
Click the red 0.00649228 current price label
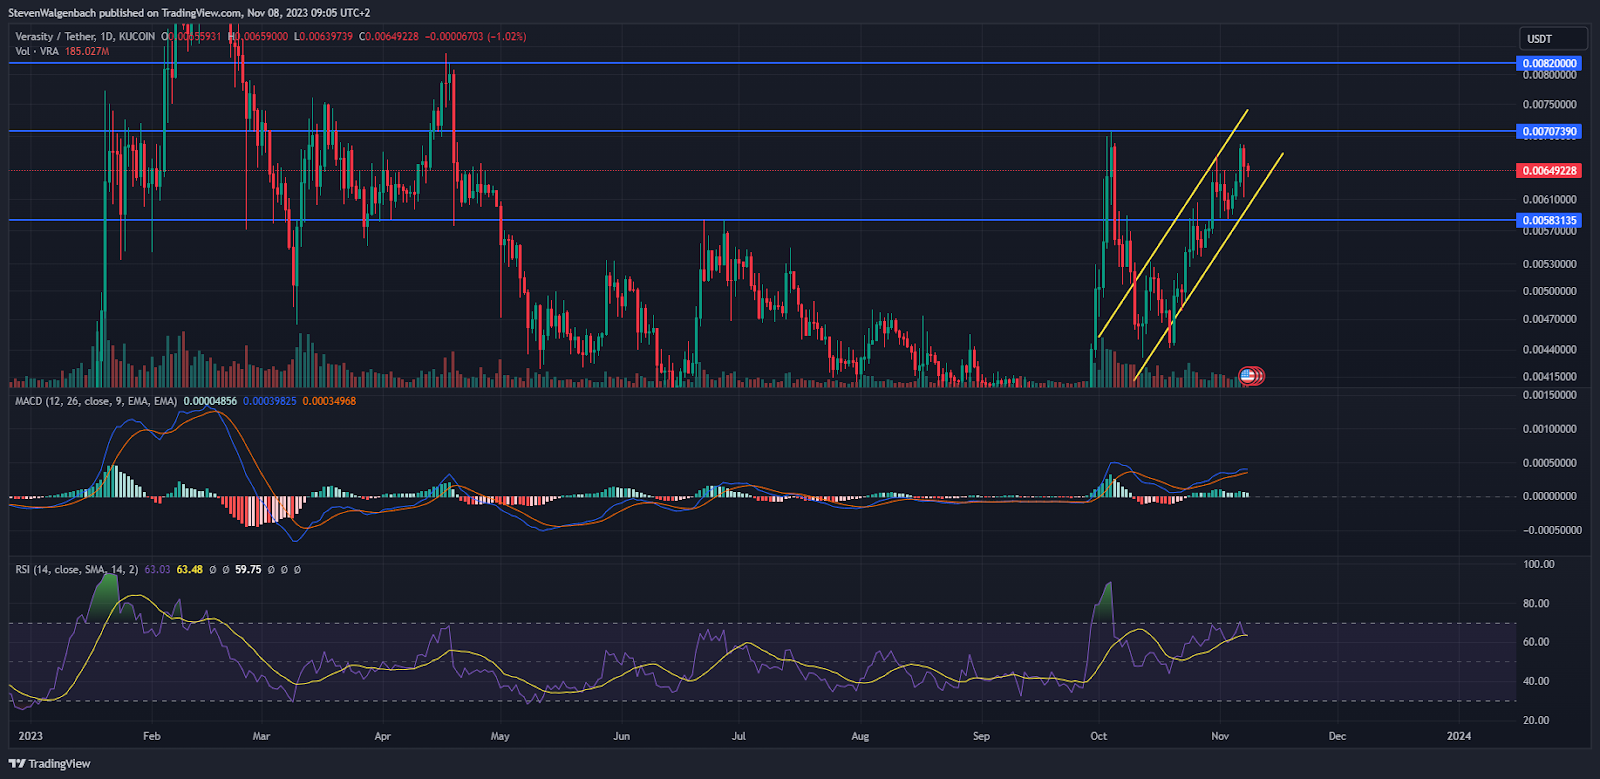(1549, 170)
